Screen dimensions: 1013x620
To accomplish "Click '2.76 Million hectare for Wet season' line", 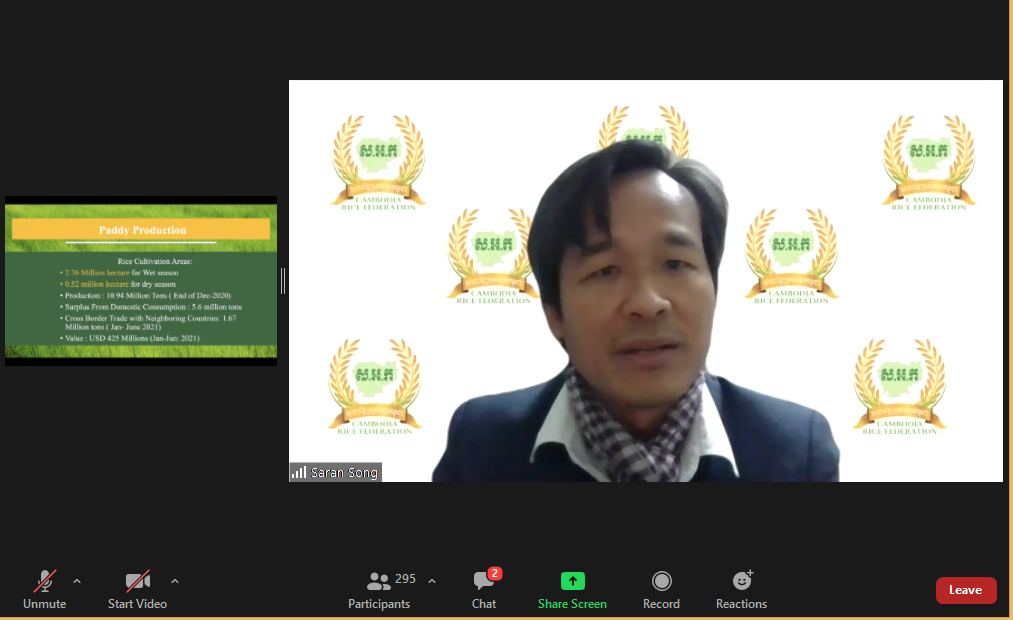I will 120,273.
